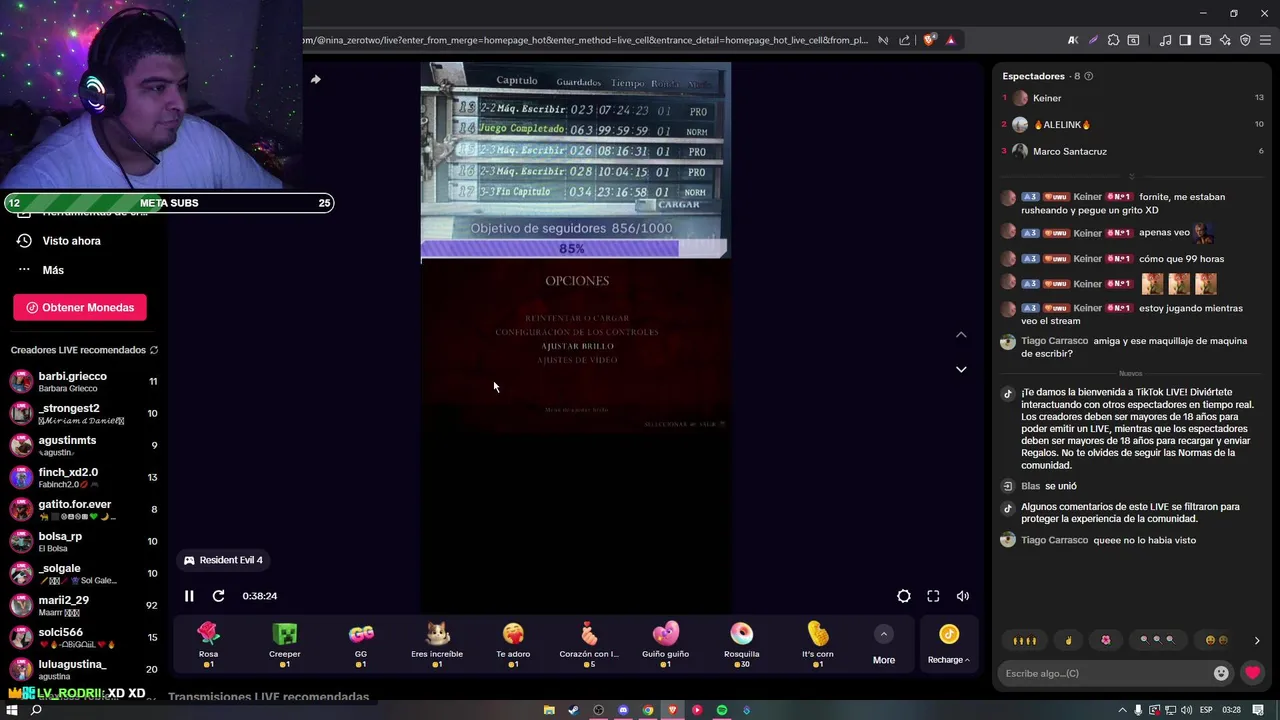
Task: Open browser extensions puzzle icon
Action: point(1113,40)
